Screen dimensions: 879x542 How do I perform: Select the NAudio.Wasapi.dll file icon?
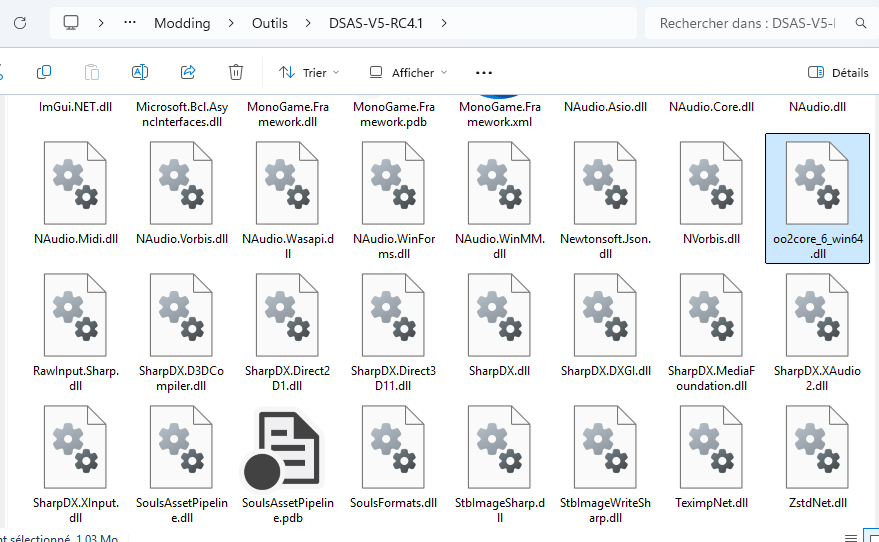click(x=287, y=183)
